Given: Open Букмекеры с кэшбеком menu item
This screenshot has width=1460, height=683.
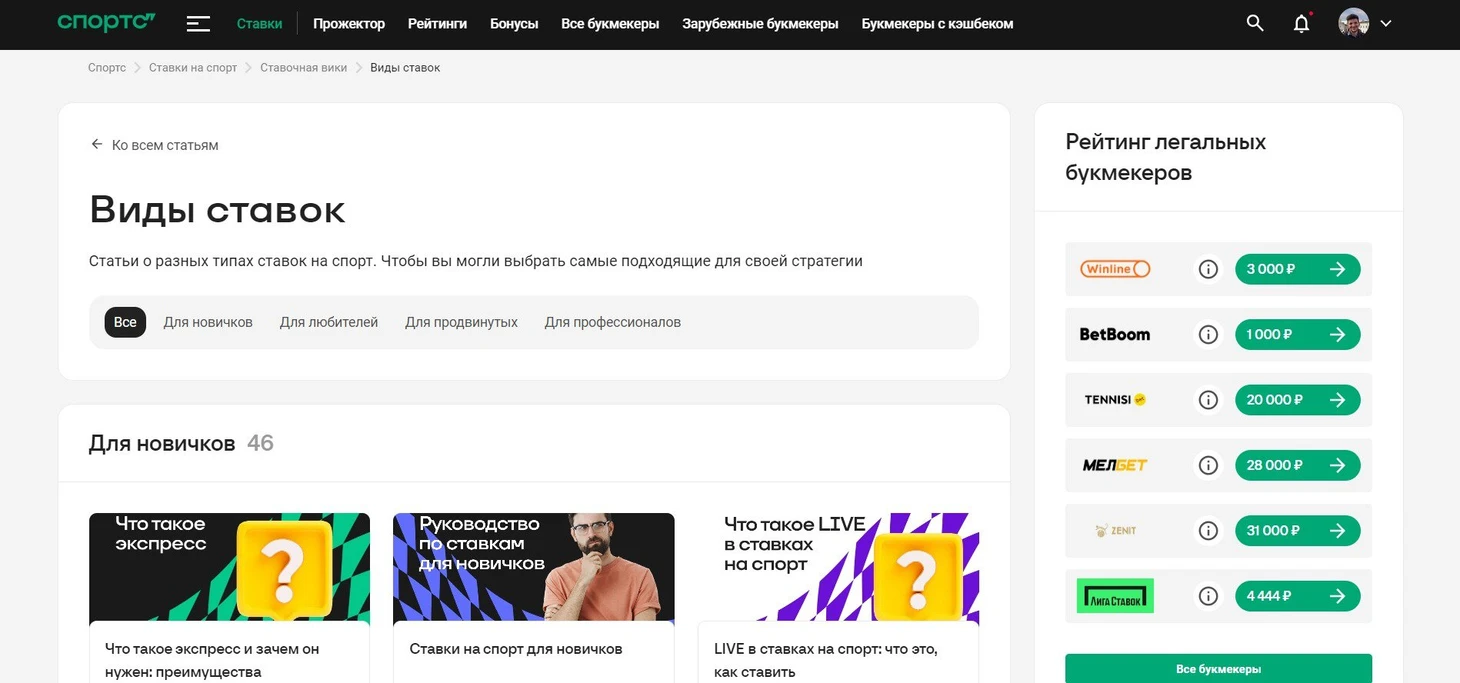Looking at the screenshot, I should pos(937,23).
